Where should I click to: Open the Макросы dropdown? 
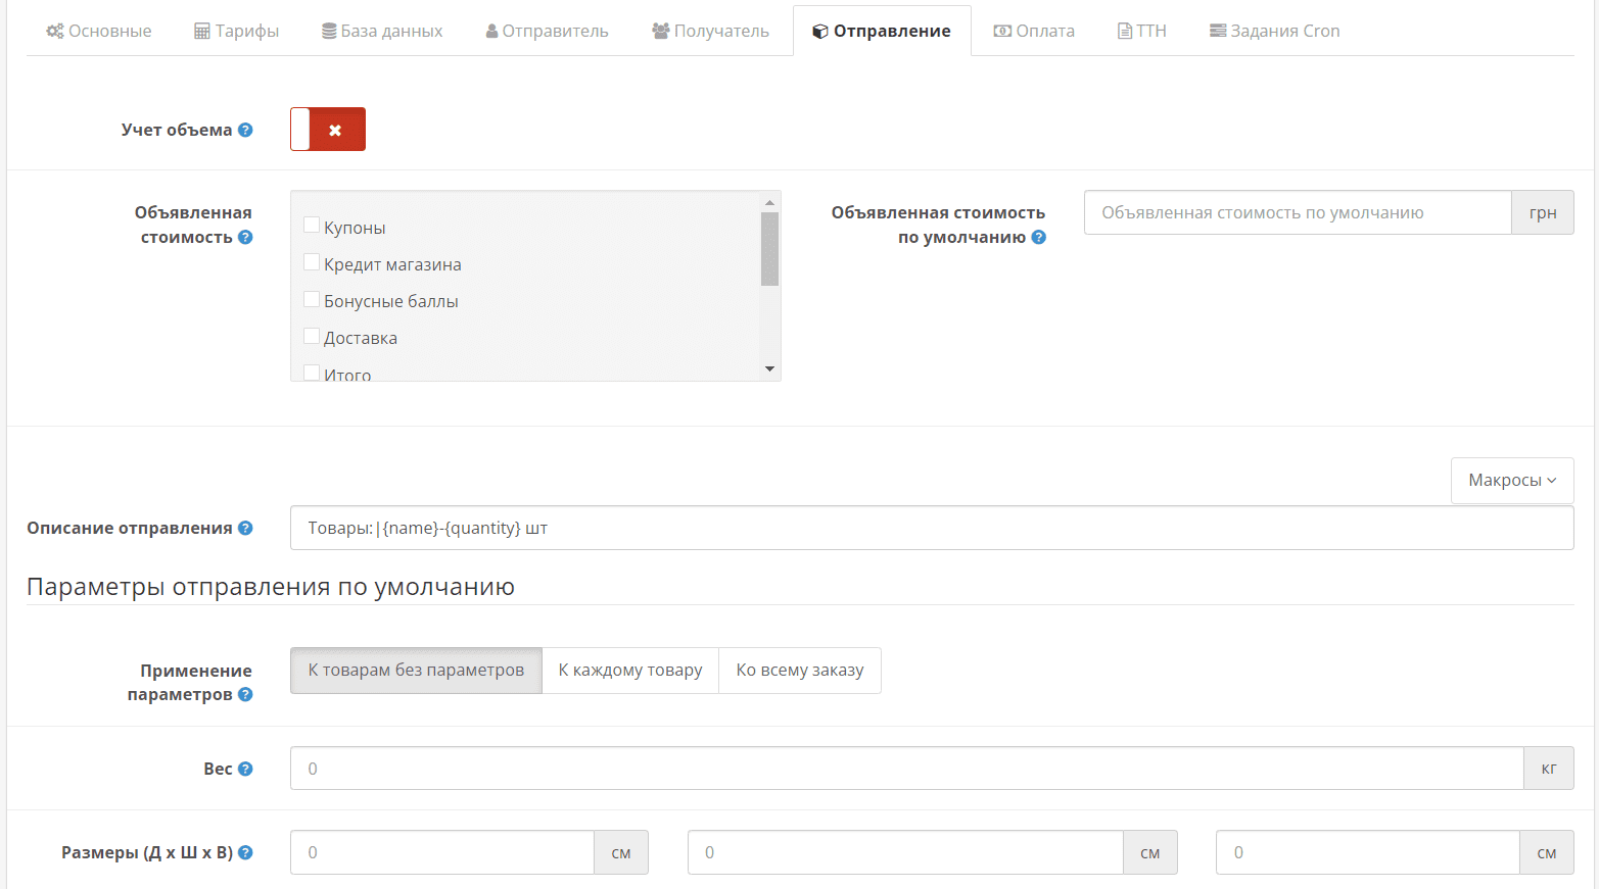tap(1512, 480)
